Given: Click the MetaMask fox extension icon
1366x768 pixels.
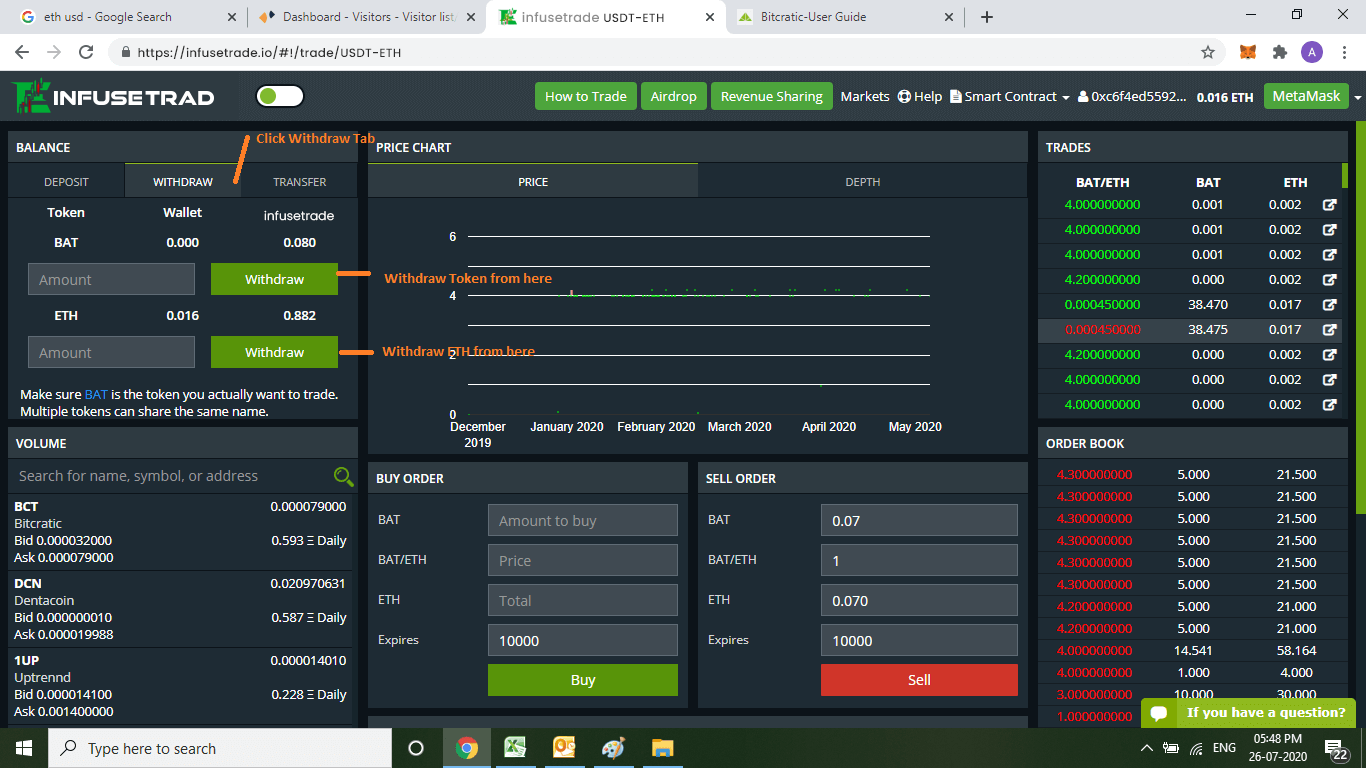Looking at the screenshot, I should click(1248, 52).
